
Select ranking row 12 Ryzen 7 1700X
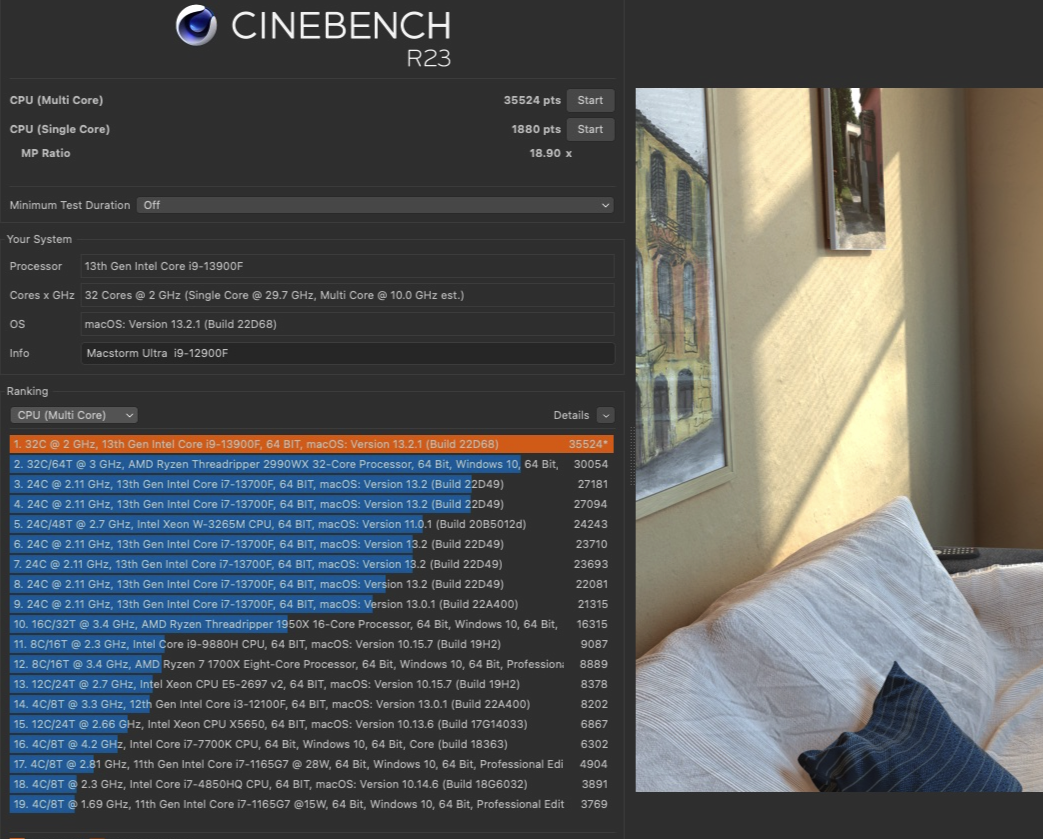click(311, 664)
